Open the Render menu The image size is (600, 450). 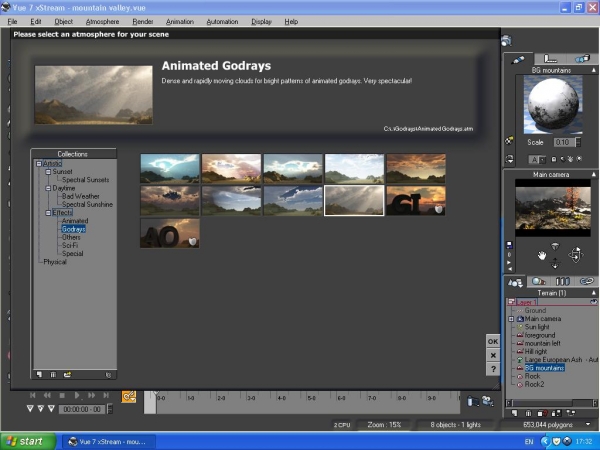point(143,21)
